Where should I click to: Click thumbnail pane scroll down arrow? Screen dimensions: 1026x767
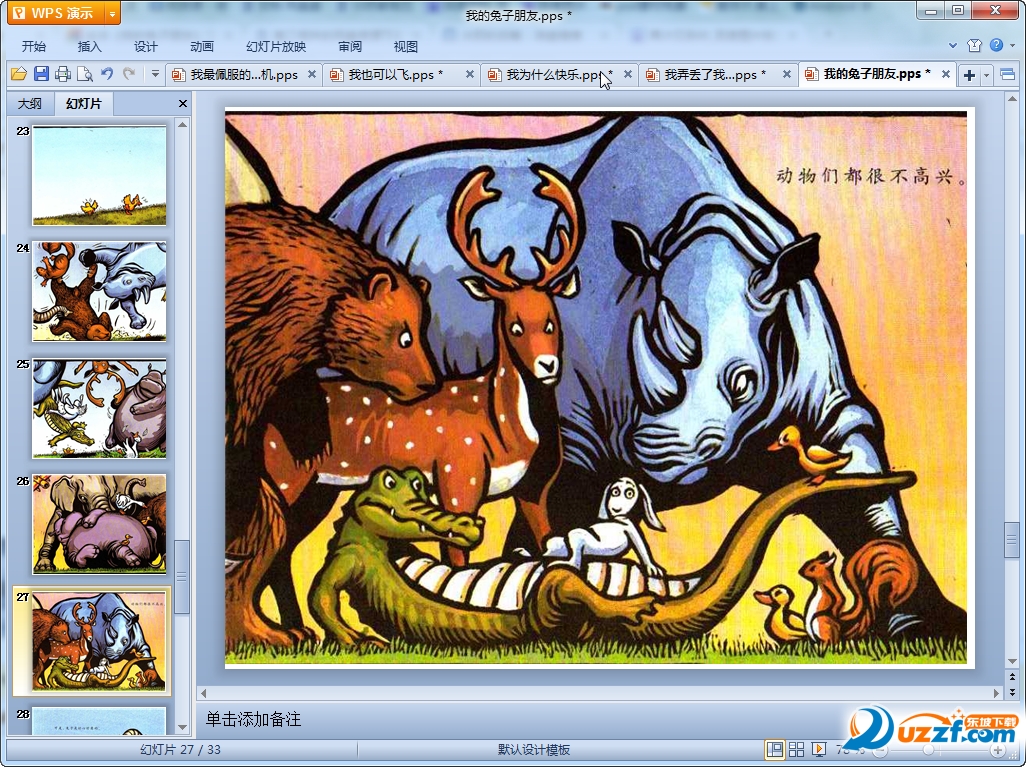tap(183, 727)
